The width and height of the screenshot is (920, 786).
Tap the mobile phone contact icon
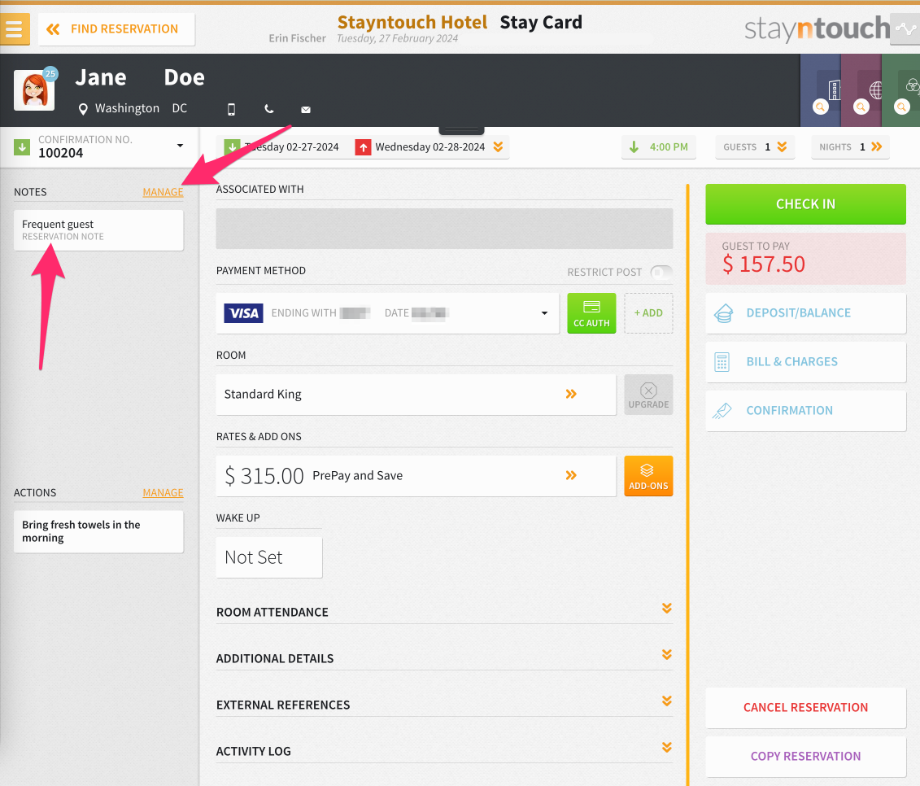[x=231, y=109]
